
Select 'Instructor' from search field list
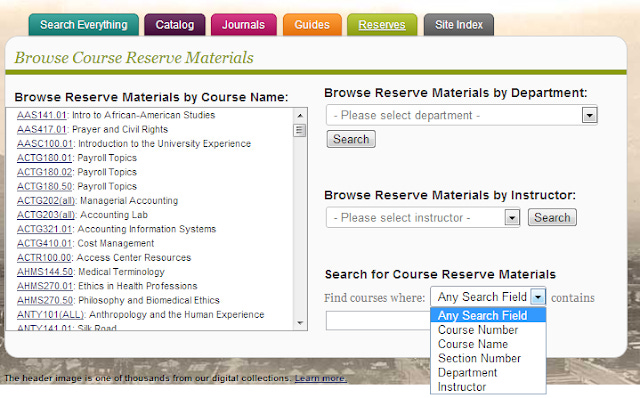(488, 387)
